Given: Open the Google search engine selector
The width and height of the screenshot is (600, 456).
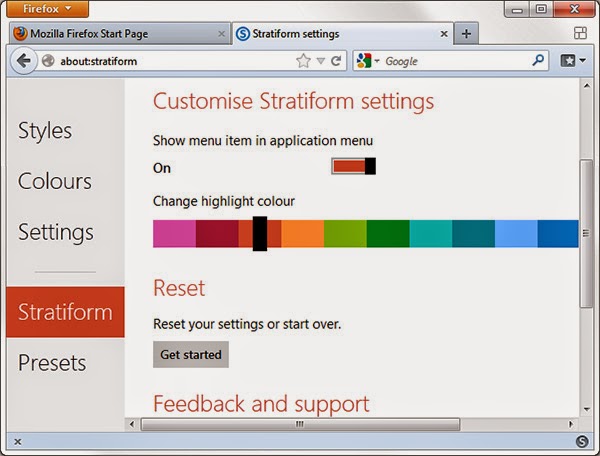Looking at the screenshot, I should (x=368, y=61).
